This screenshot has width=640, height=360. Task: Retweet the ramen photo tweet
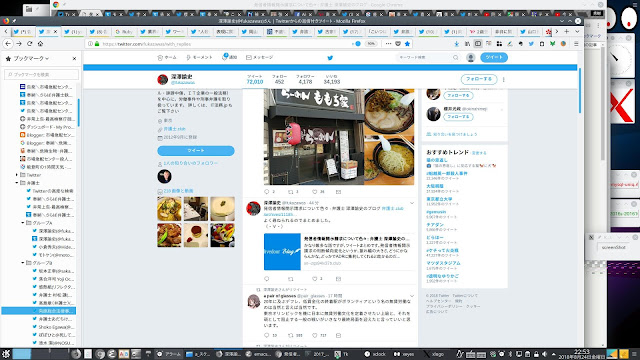point(291,191)
